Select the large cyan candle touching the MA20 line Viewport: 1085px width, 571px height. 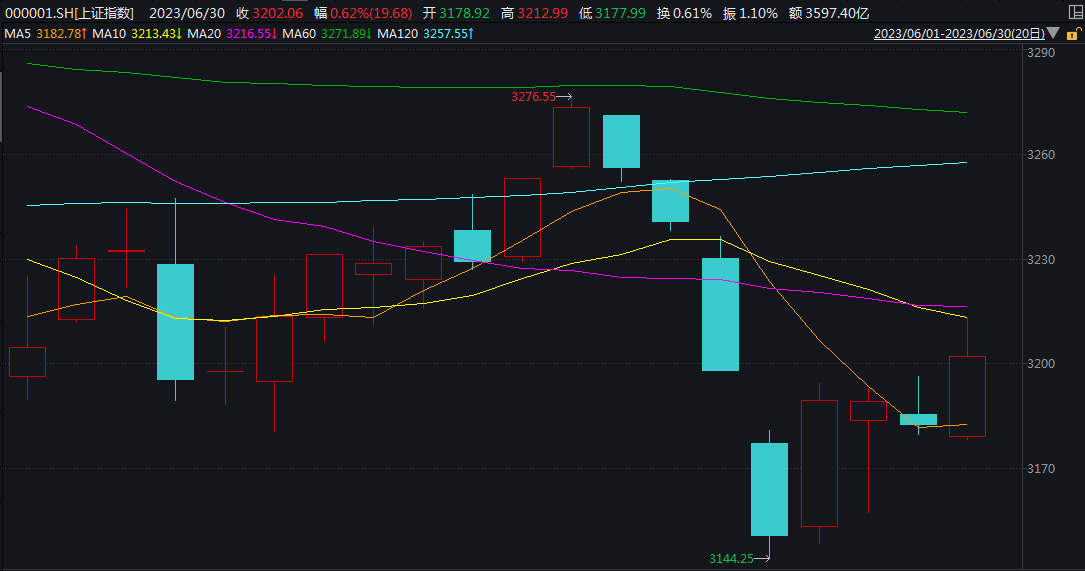[x=720, y=314]
